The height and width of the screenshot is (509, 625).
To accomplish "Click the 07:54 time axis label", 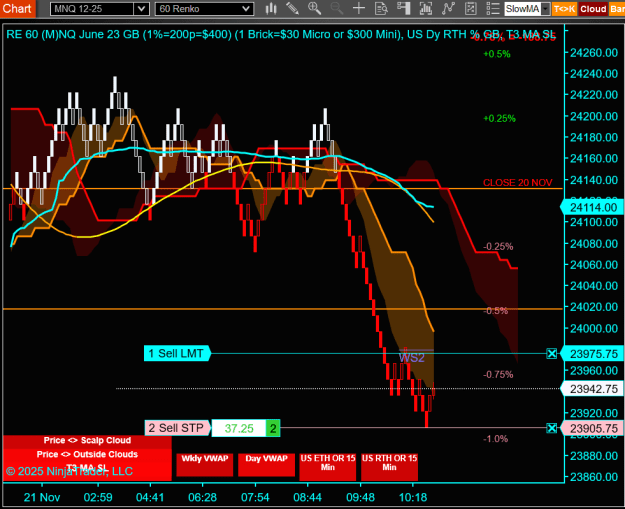I will [255, 497].
